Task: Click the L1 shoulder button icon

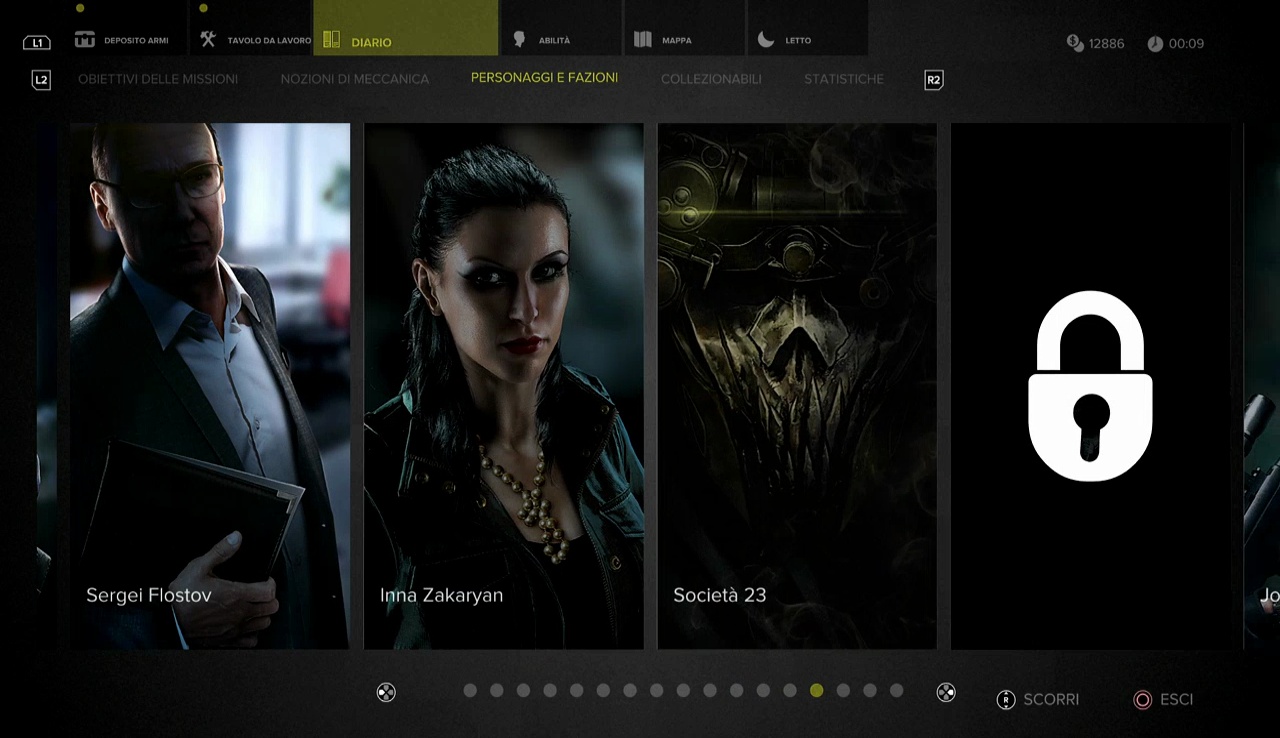Action: point(36,43)
